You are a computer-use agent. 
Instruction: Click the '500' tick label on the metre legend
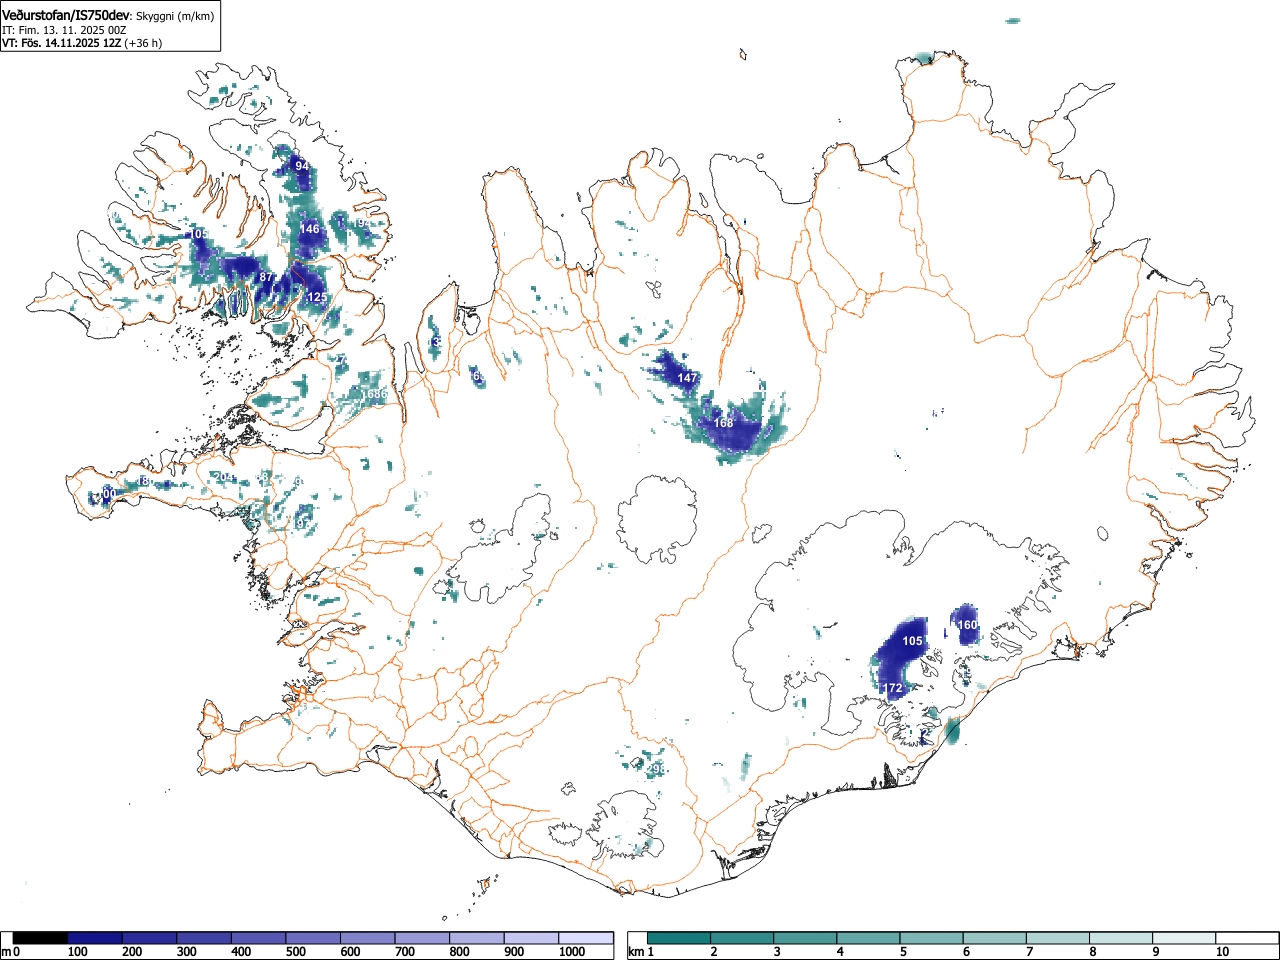[x=295, y=952]
